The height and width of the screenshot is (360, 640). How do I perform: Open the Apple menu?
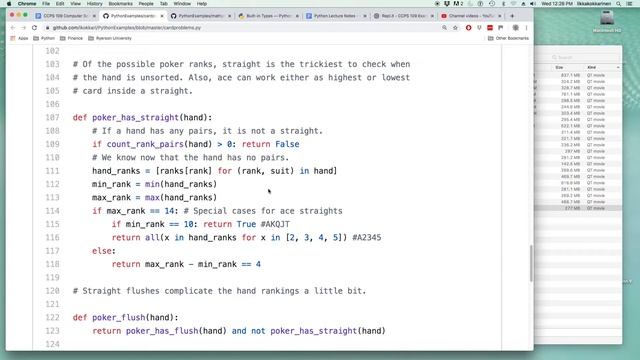pos(9,4)
